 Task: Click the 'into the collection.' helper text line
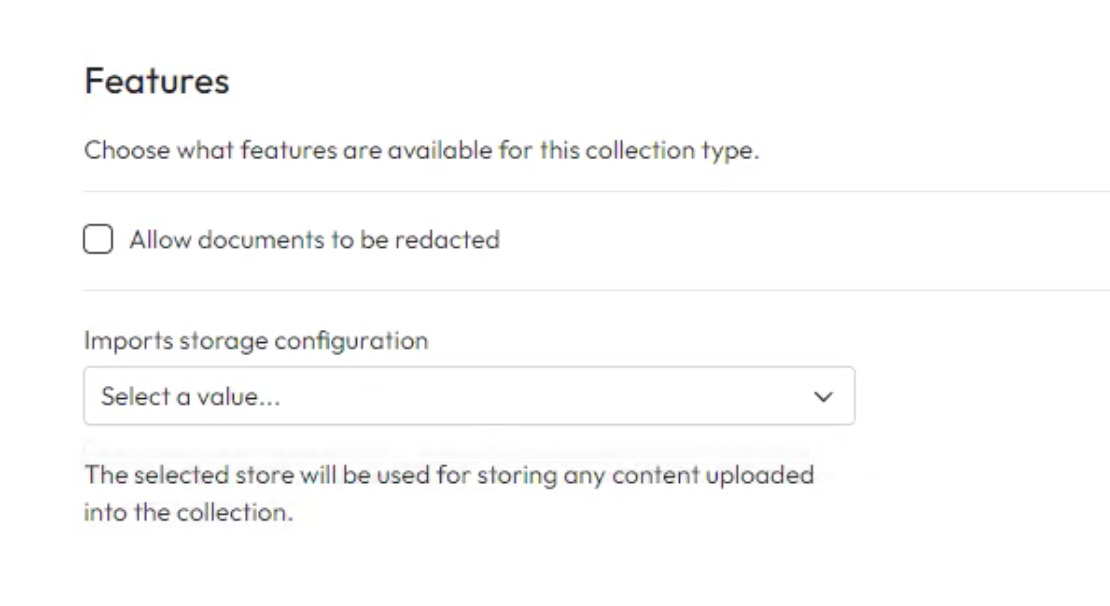tap(189, 516)
